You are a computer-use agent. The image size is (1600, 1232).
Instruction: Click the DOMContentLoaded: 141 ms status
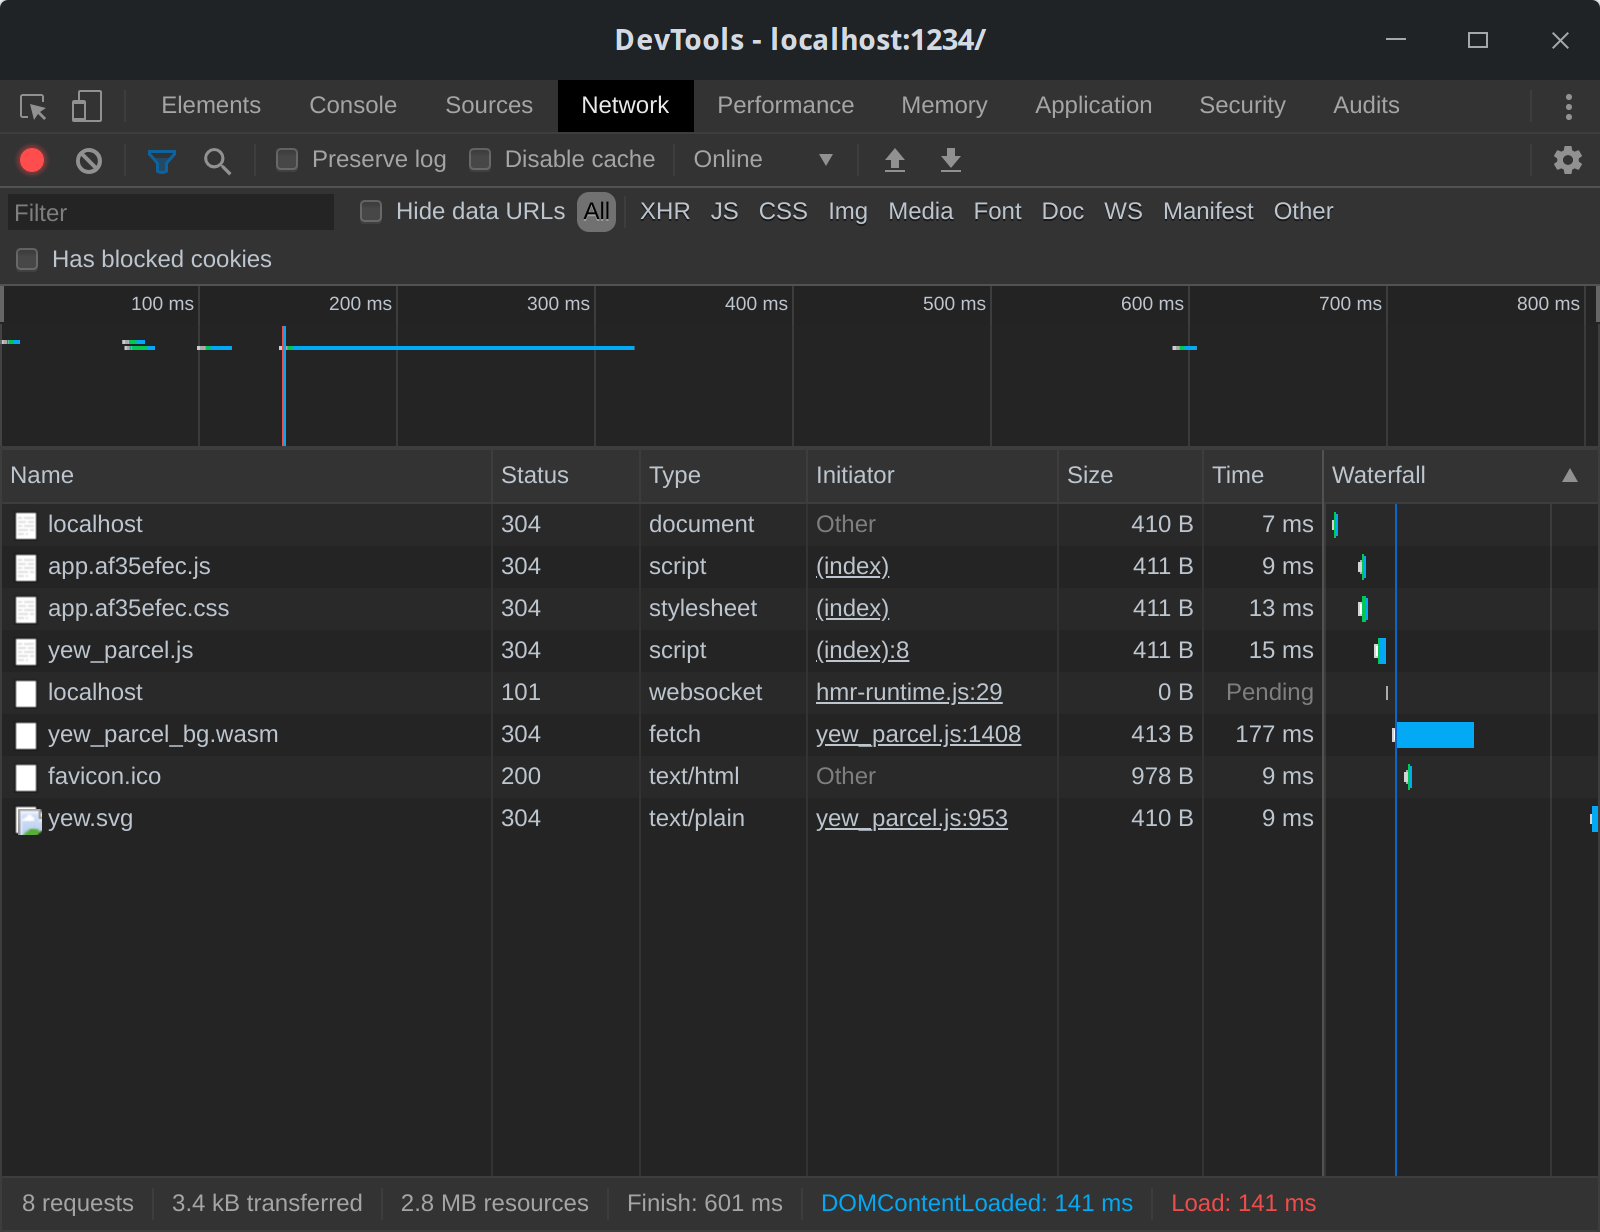pos(977,1203)
